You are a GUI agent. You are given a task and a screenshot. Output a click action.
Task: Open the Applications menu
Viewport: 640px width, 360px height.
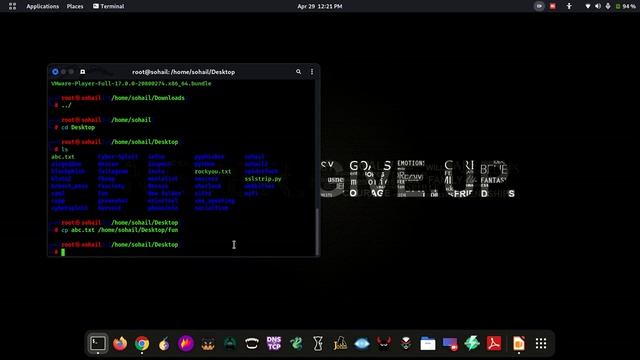[x=42, y=6]
